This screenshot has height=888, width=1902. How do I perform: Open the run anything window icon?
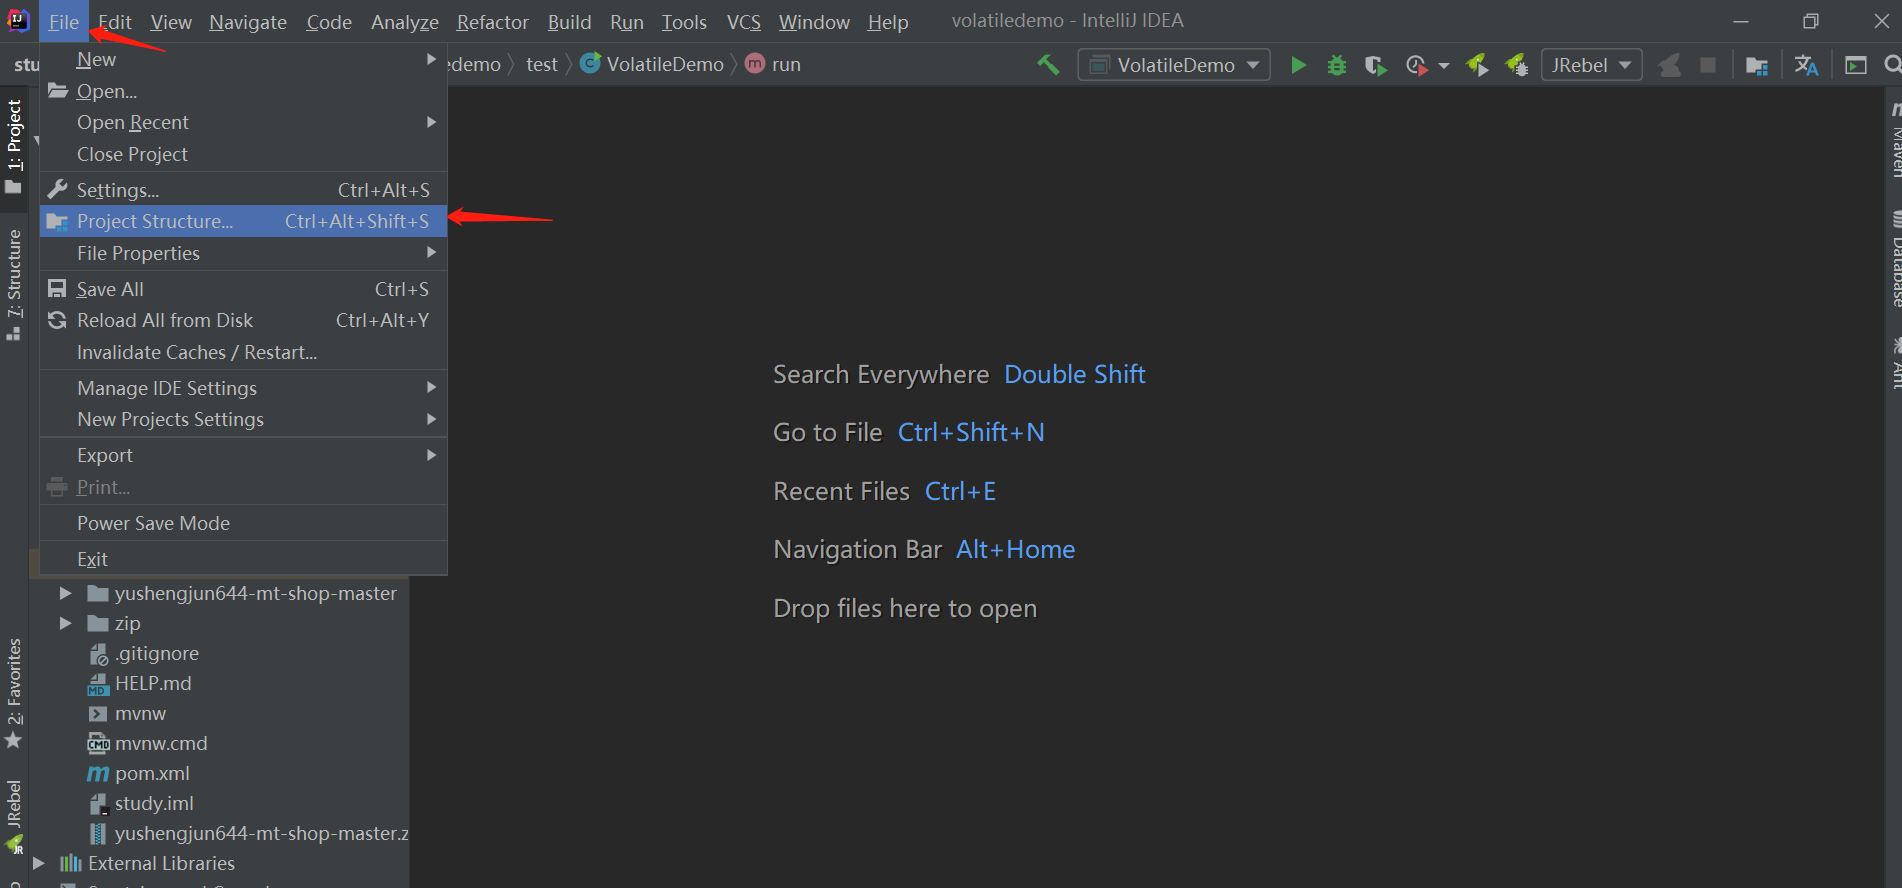[1856, 65]
